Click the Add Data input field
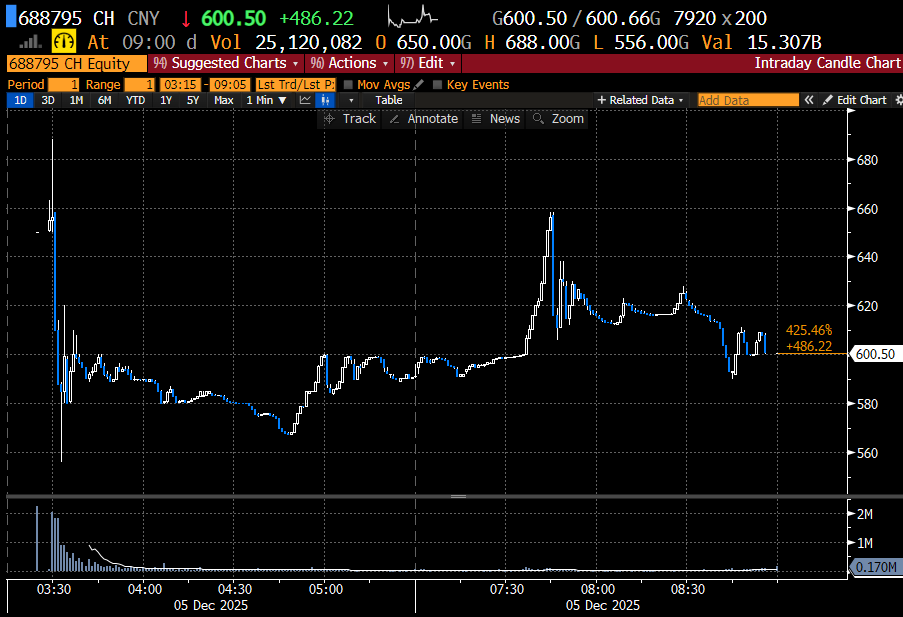This screenshot has width=903, height=617. (x=747, y=100)
